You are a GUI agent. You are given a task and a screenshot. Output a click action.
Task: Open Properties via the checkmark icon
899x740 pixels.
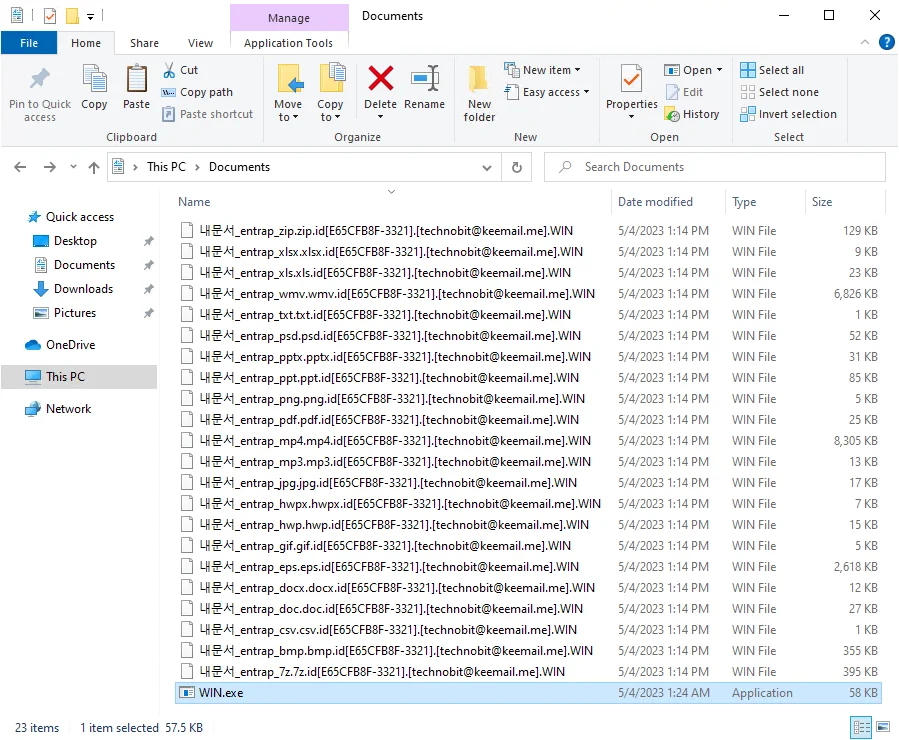coord(631,79)
